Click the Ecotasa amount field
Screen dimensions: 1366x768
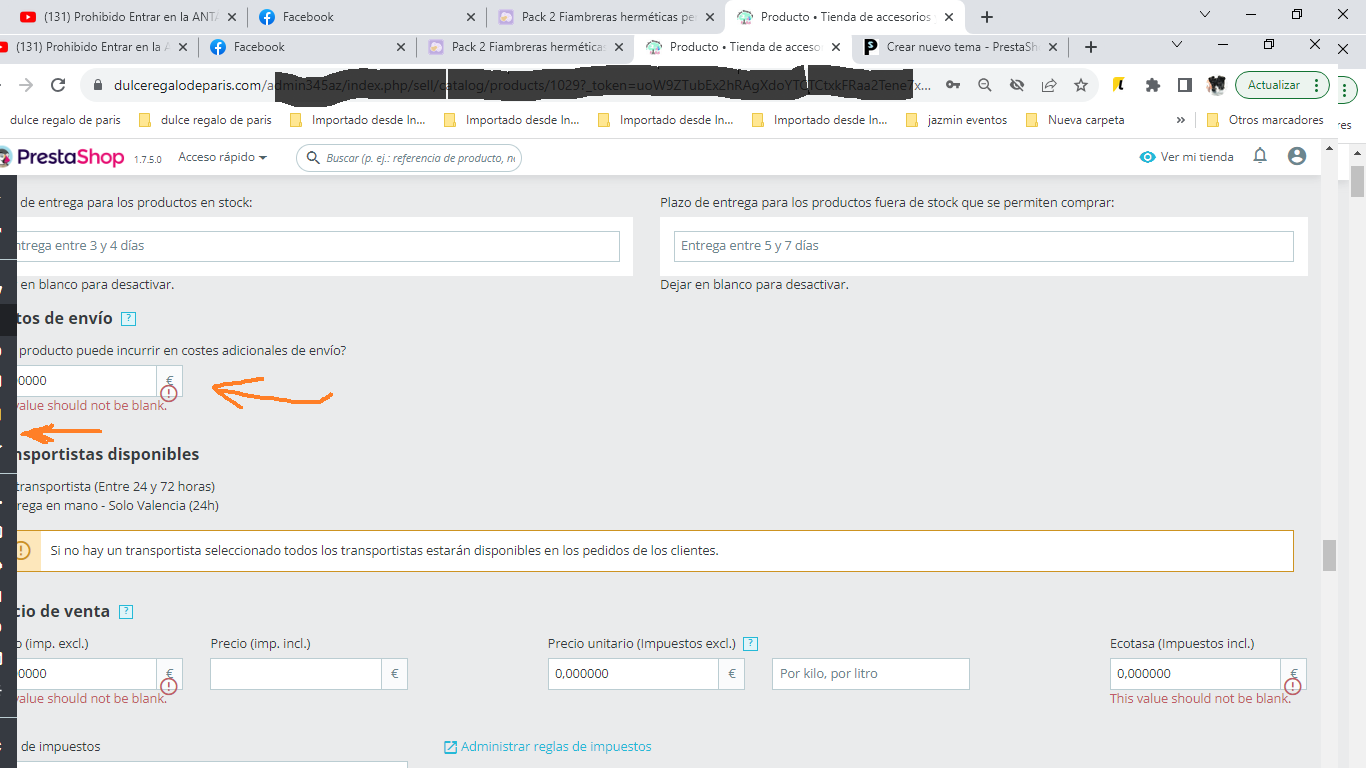(1195, 674)
